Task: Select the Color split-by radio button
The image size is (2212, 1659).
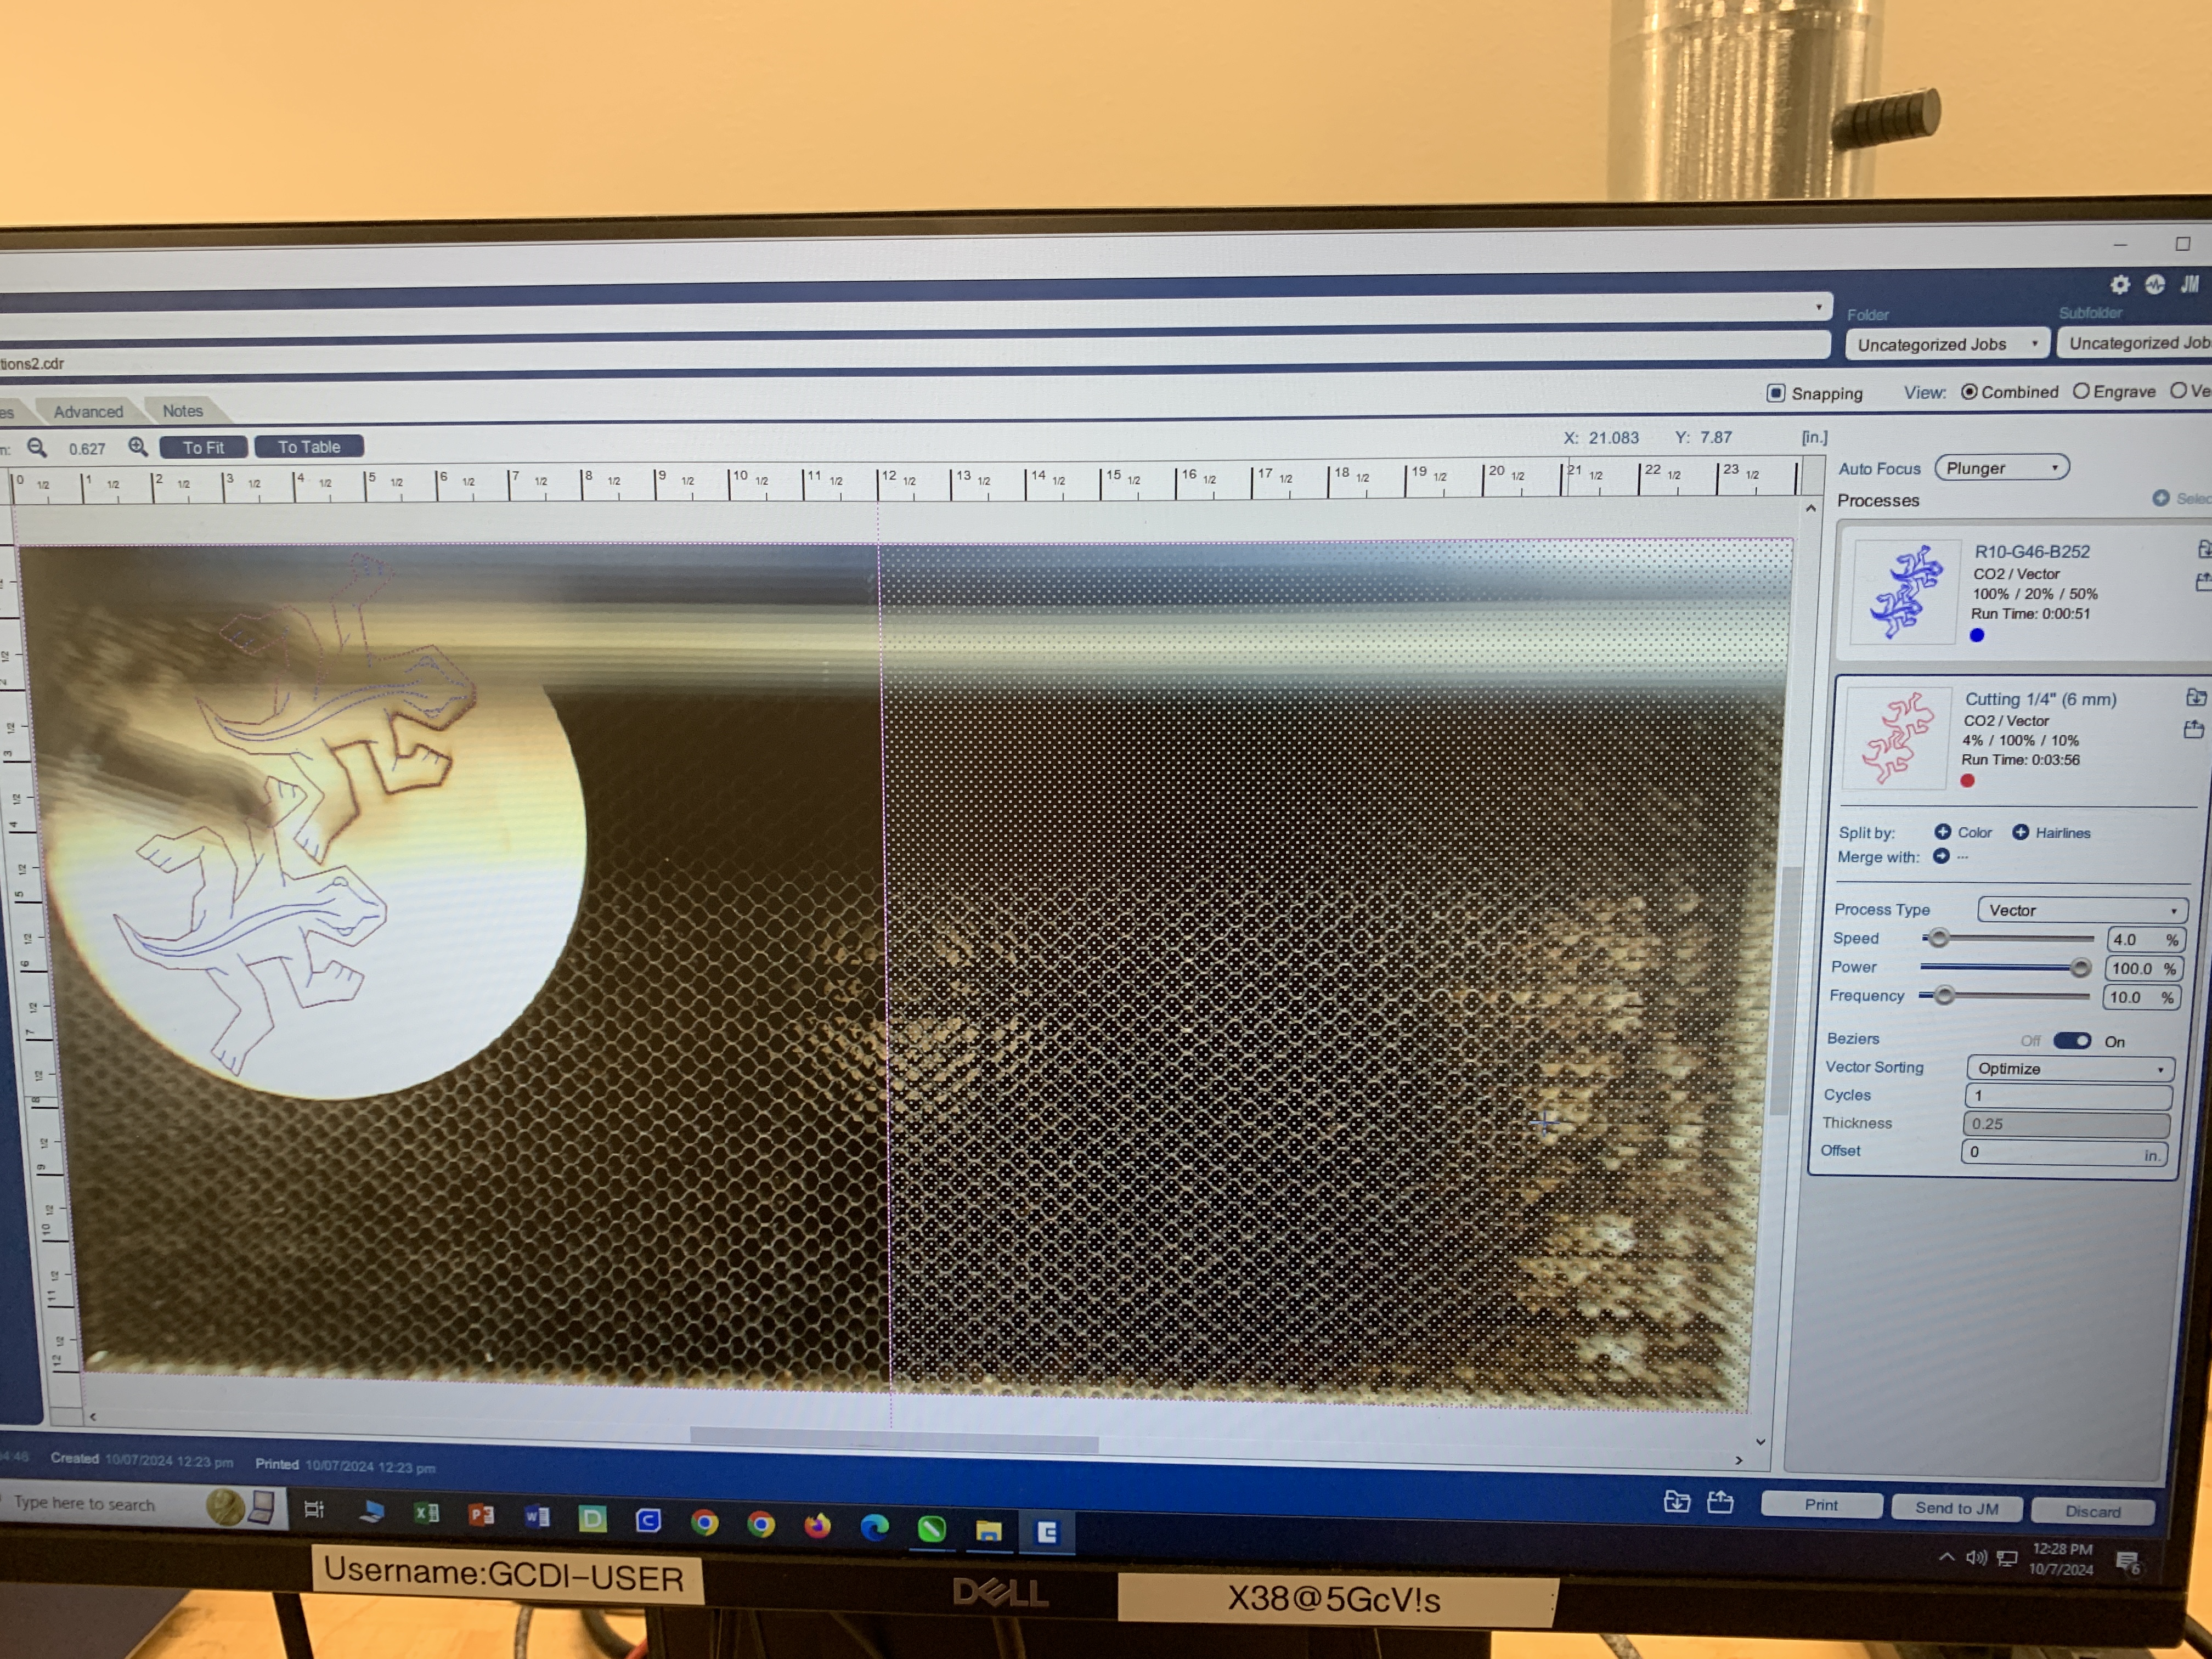Action: point(1939,833)
